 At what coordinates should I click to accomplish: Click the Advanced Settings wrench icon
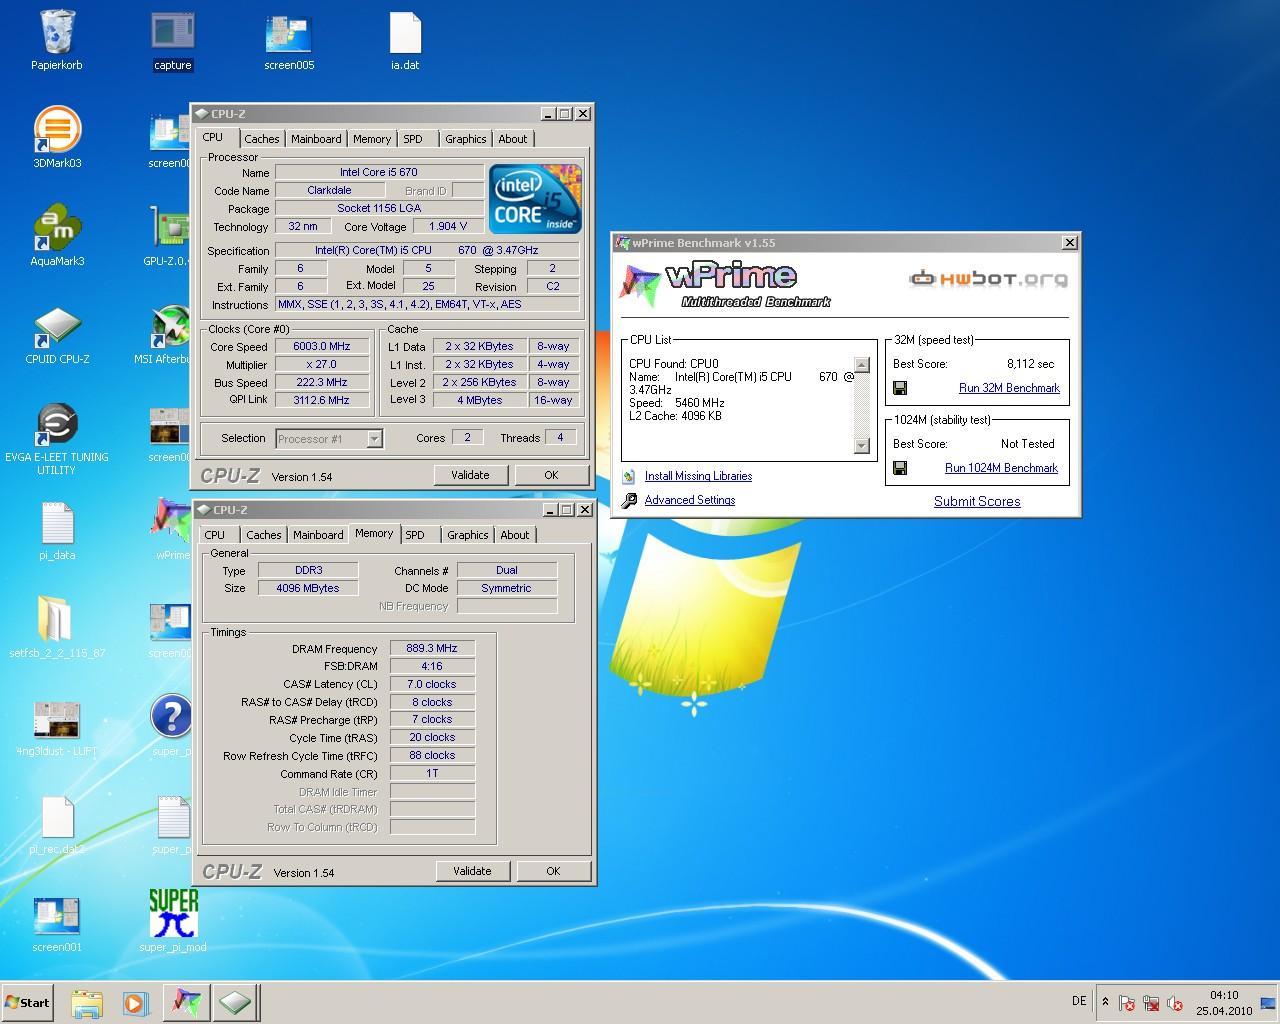[629, 501]
